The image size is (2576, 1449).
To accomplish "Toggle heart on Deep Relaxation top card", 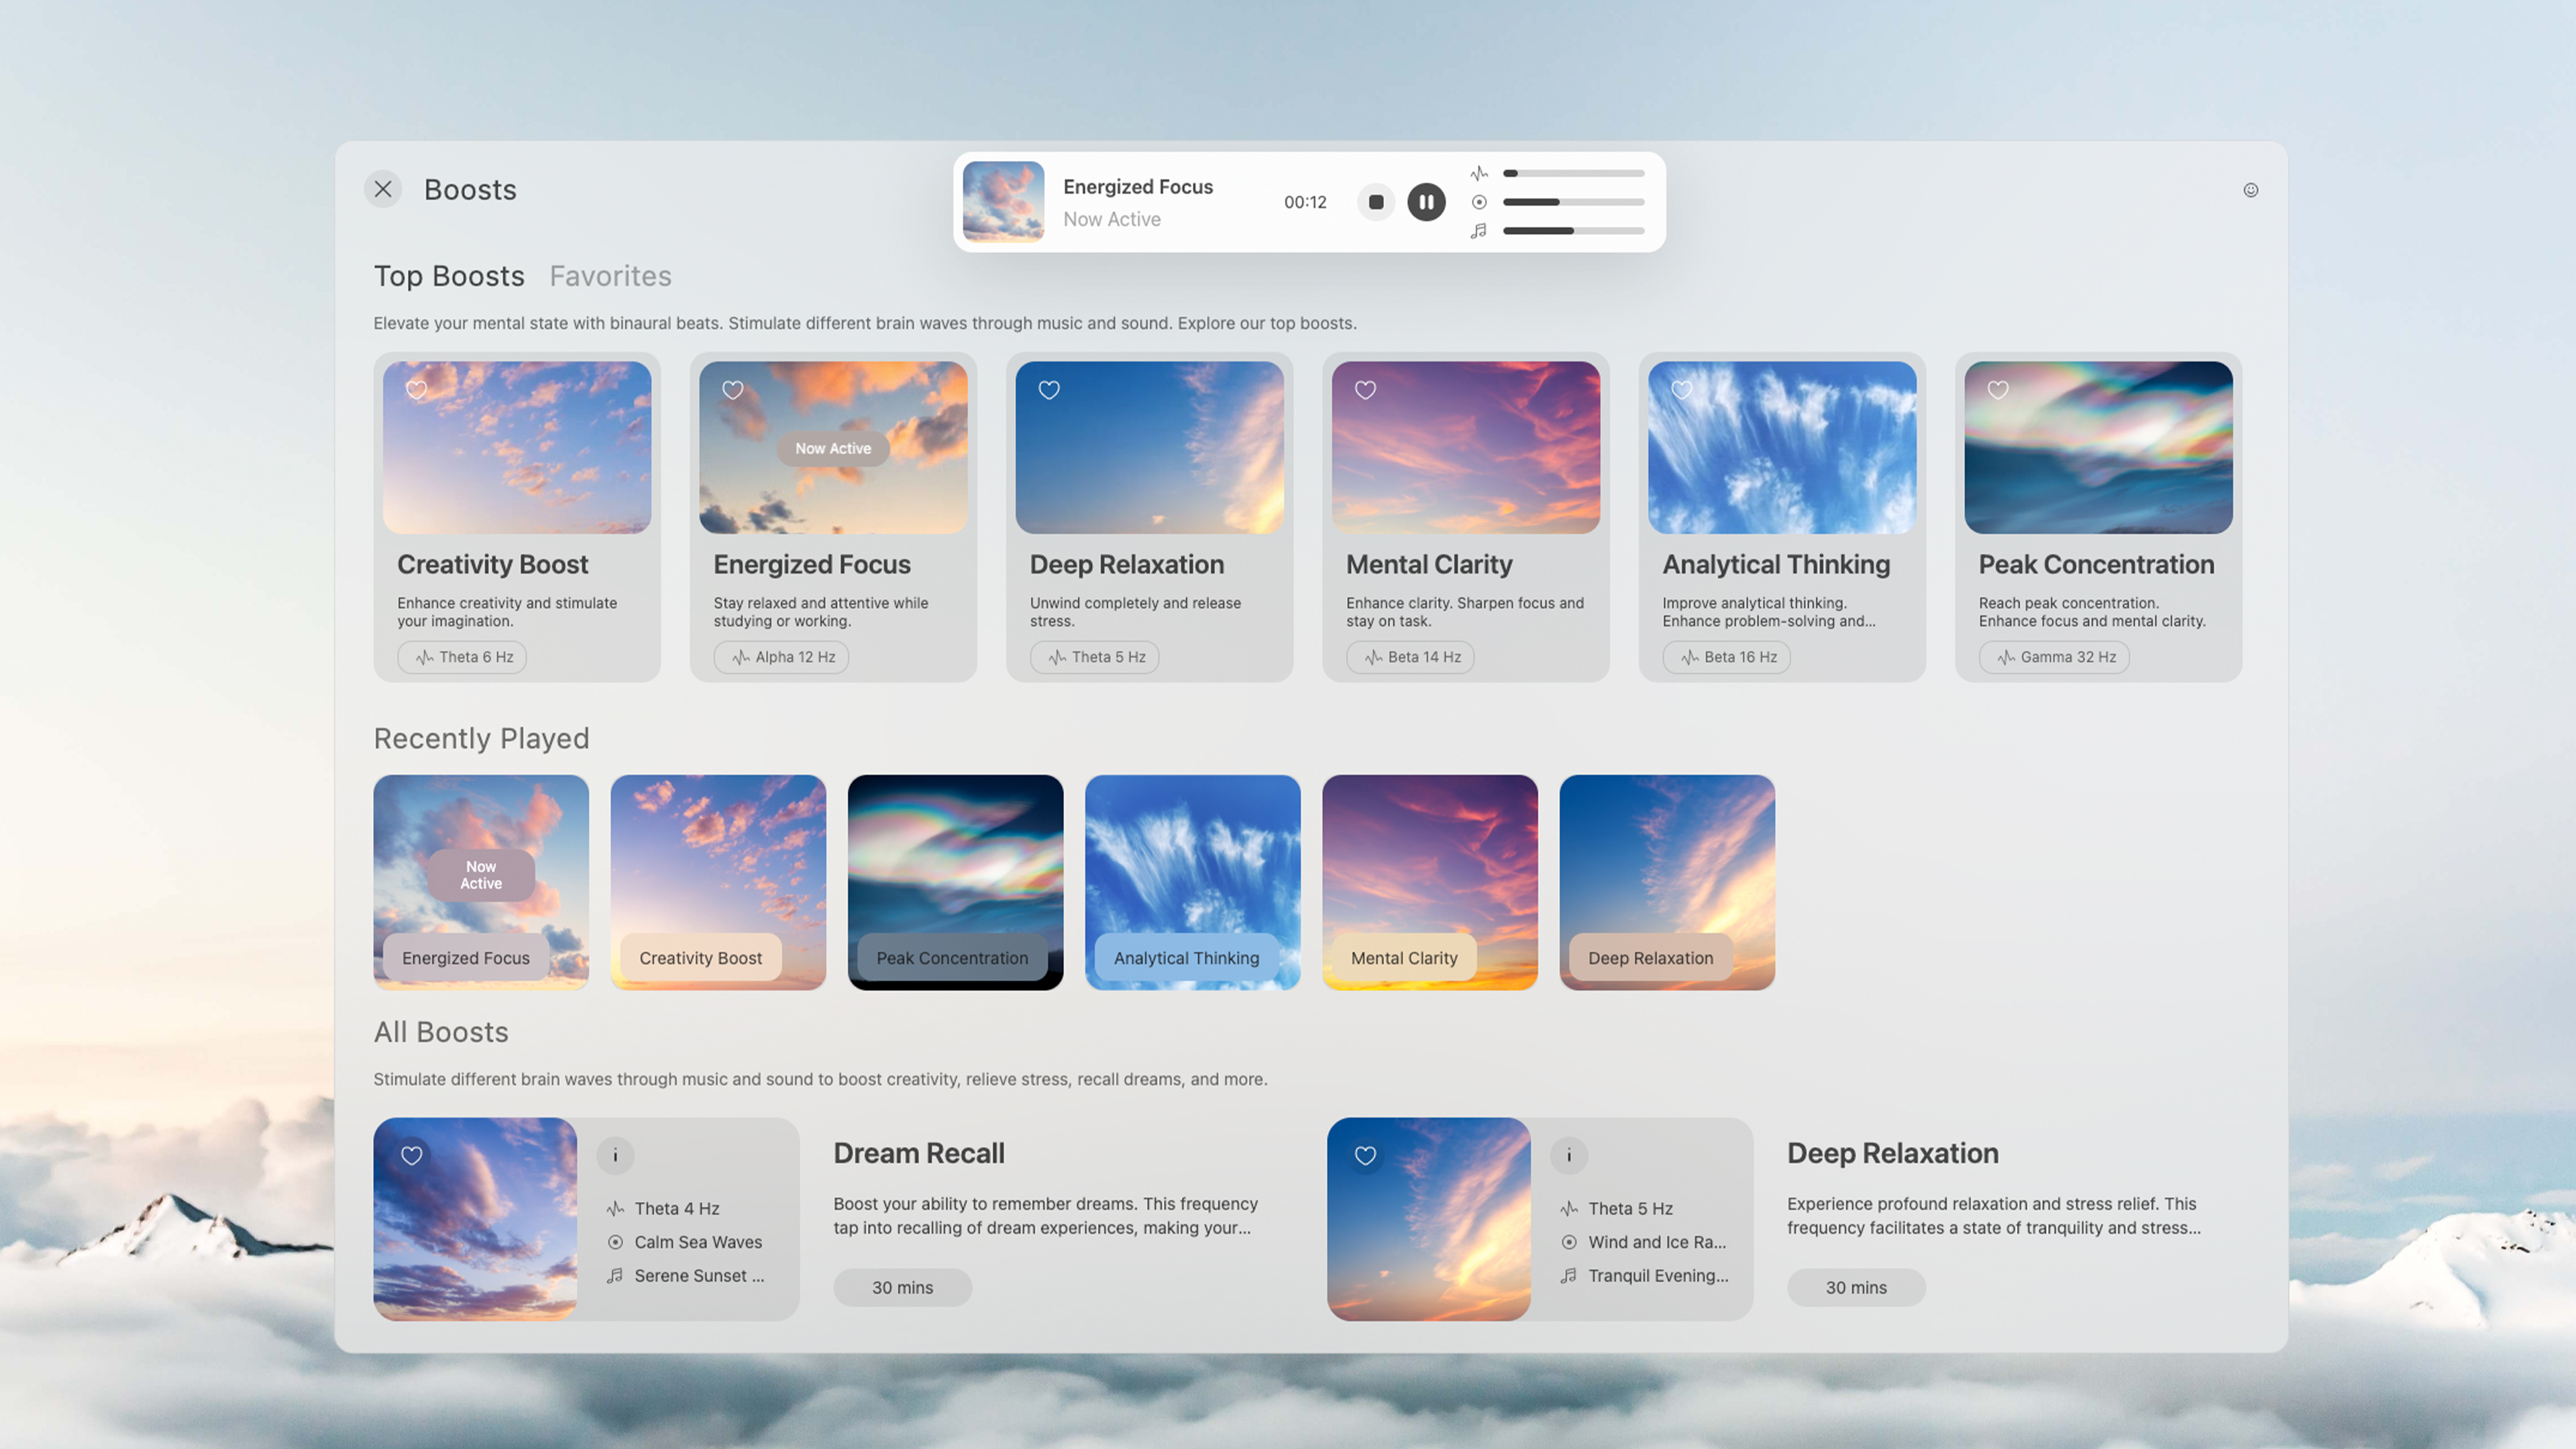I will click(1049, 390).
